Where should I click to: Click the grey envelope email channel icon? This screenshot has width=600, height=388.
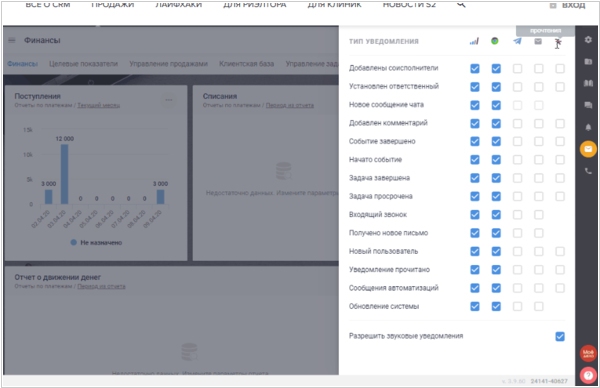point(538,41)
